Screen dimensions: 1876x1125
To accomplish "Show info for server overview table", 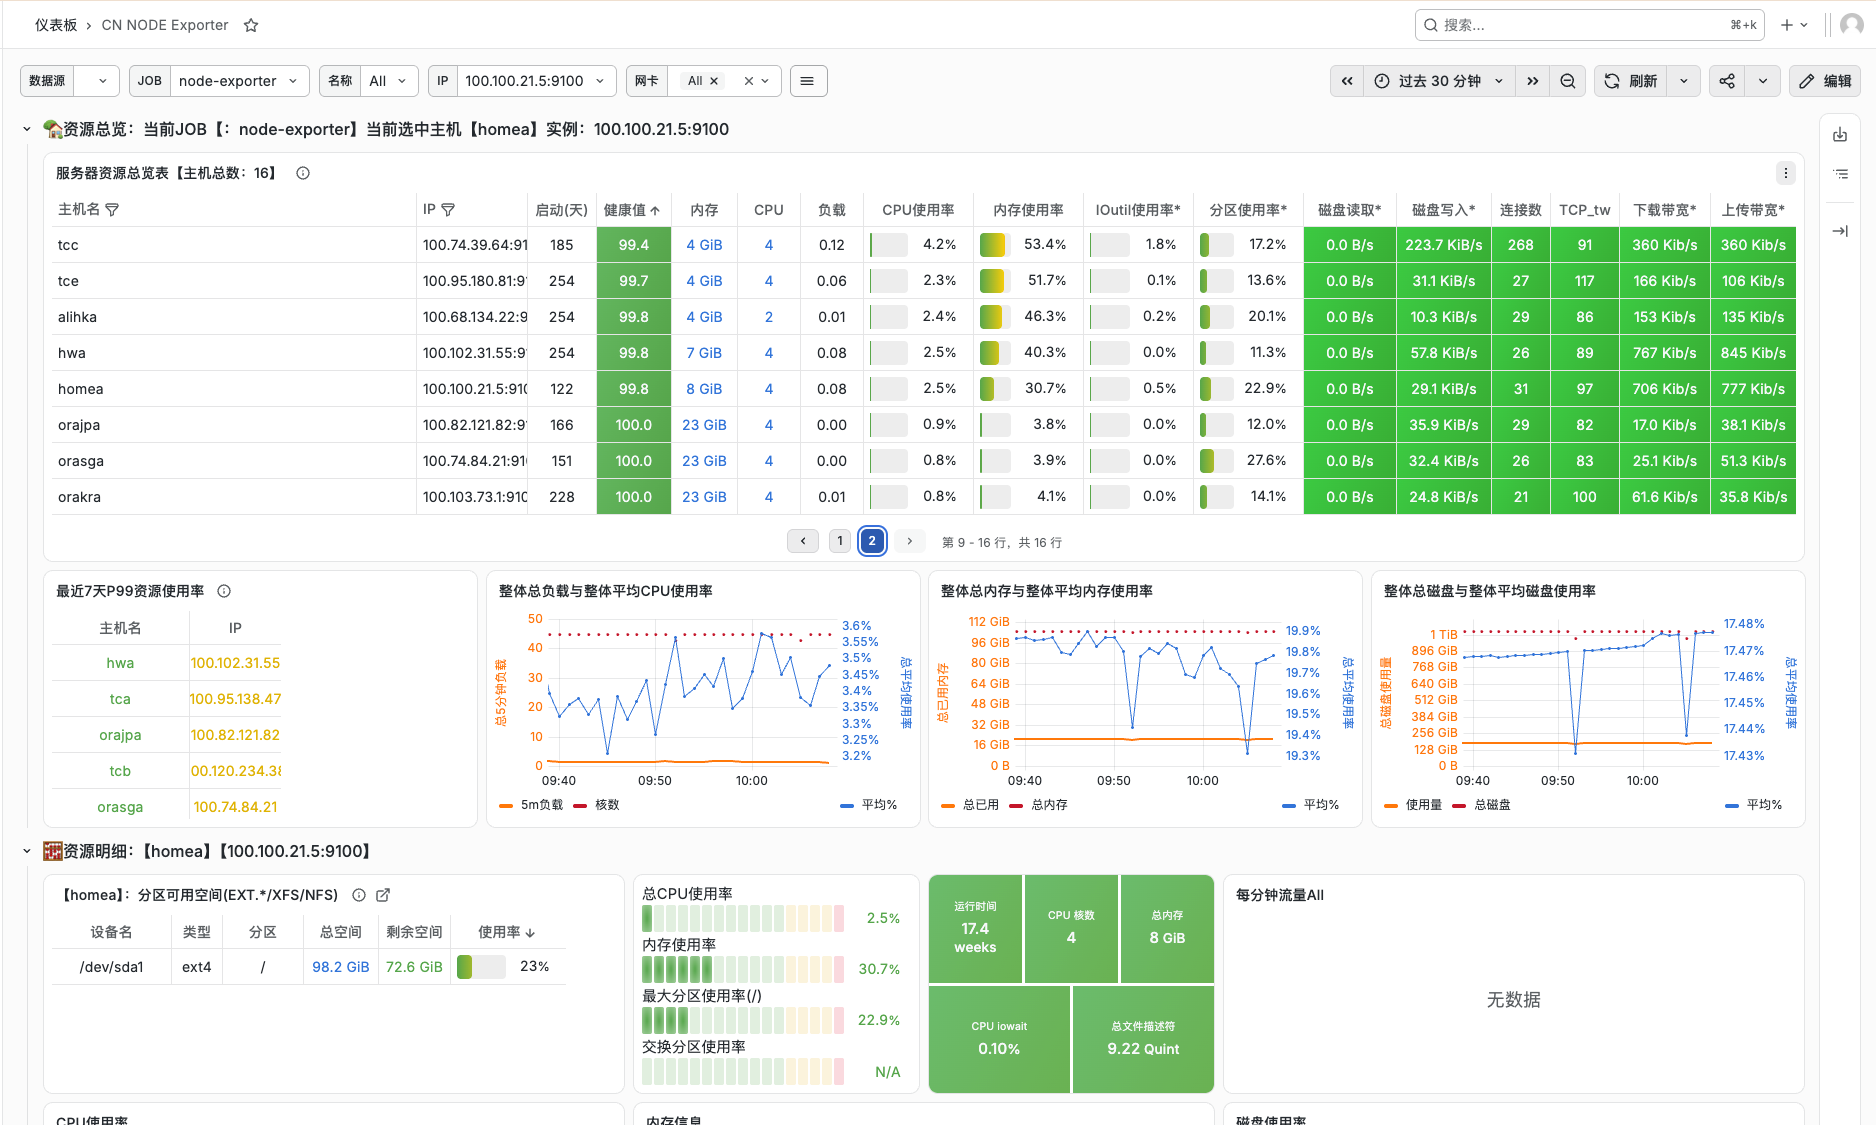I will click(303, 173).
